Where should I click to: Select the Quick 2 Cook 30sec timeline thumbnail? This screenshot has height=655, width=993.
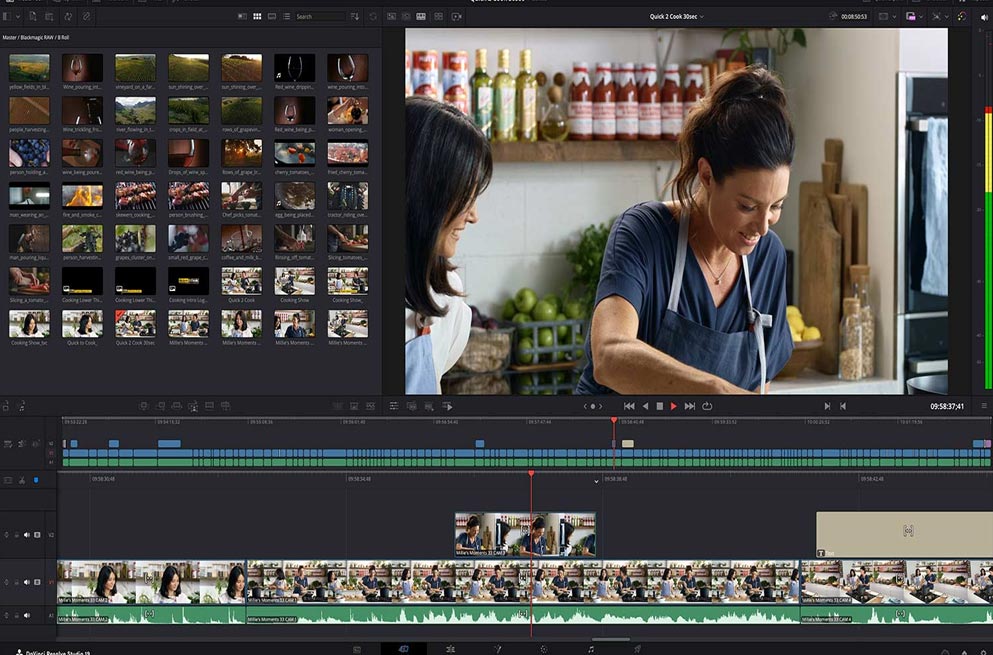(136, 324)
